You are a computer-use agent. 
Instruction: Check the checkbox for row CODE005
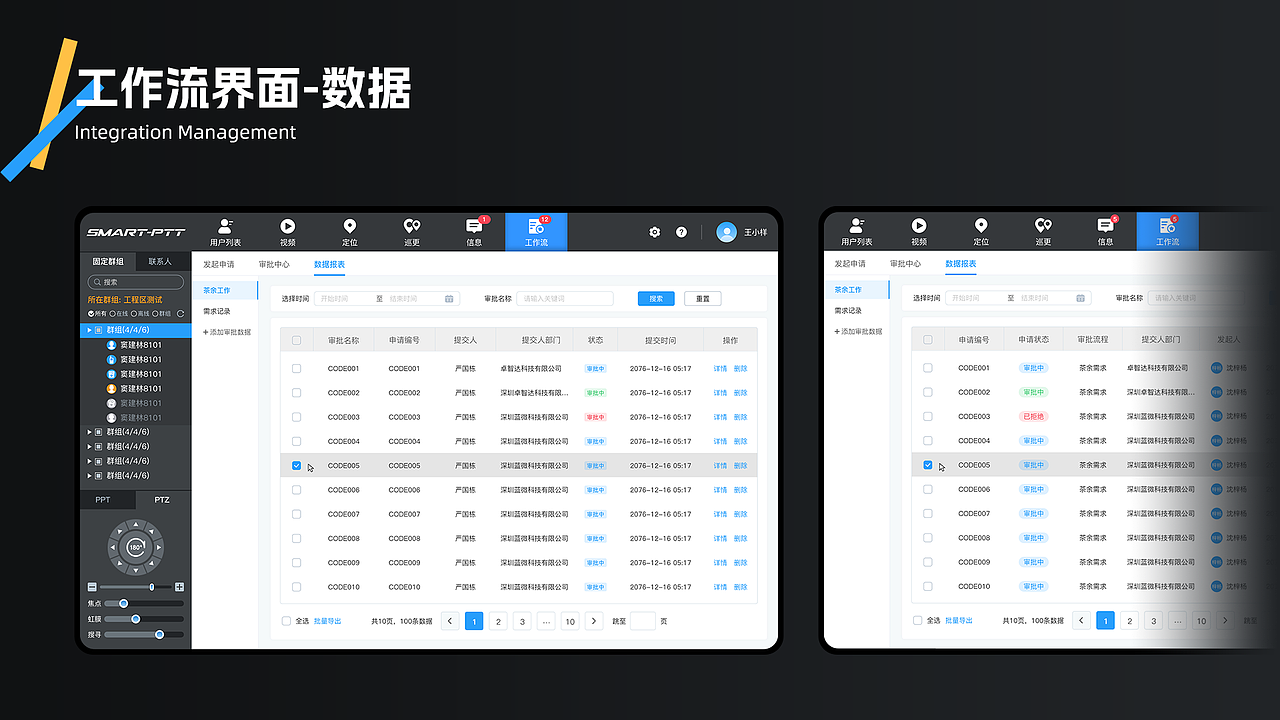tap(296, 465)
